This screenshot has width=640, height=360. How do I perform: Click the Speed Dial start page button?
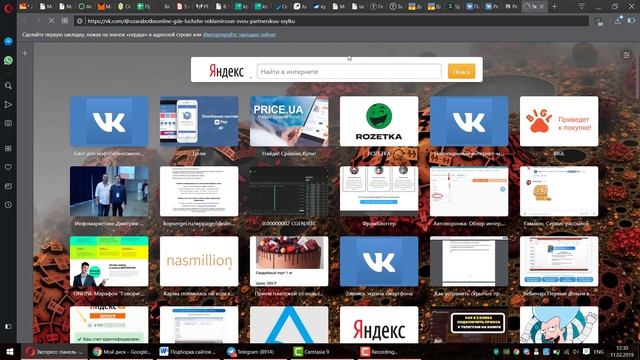tap(65, 21)
